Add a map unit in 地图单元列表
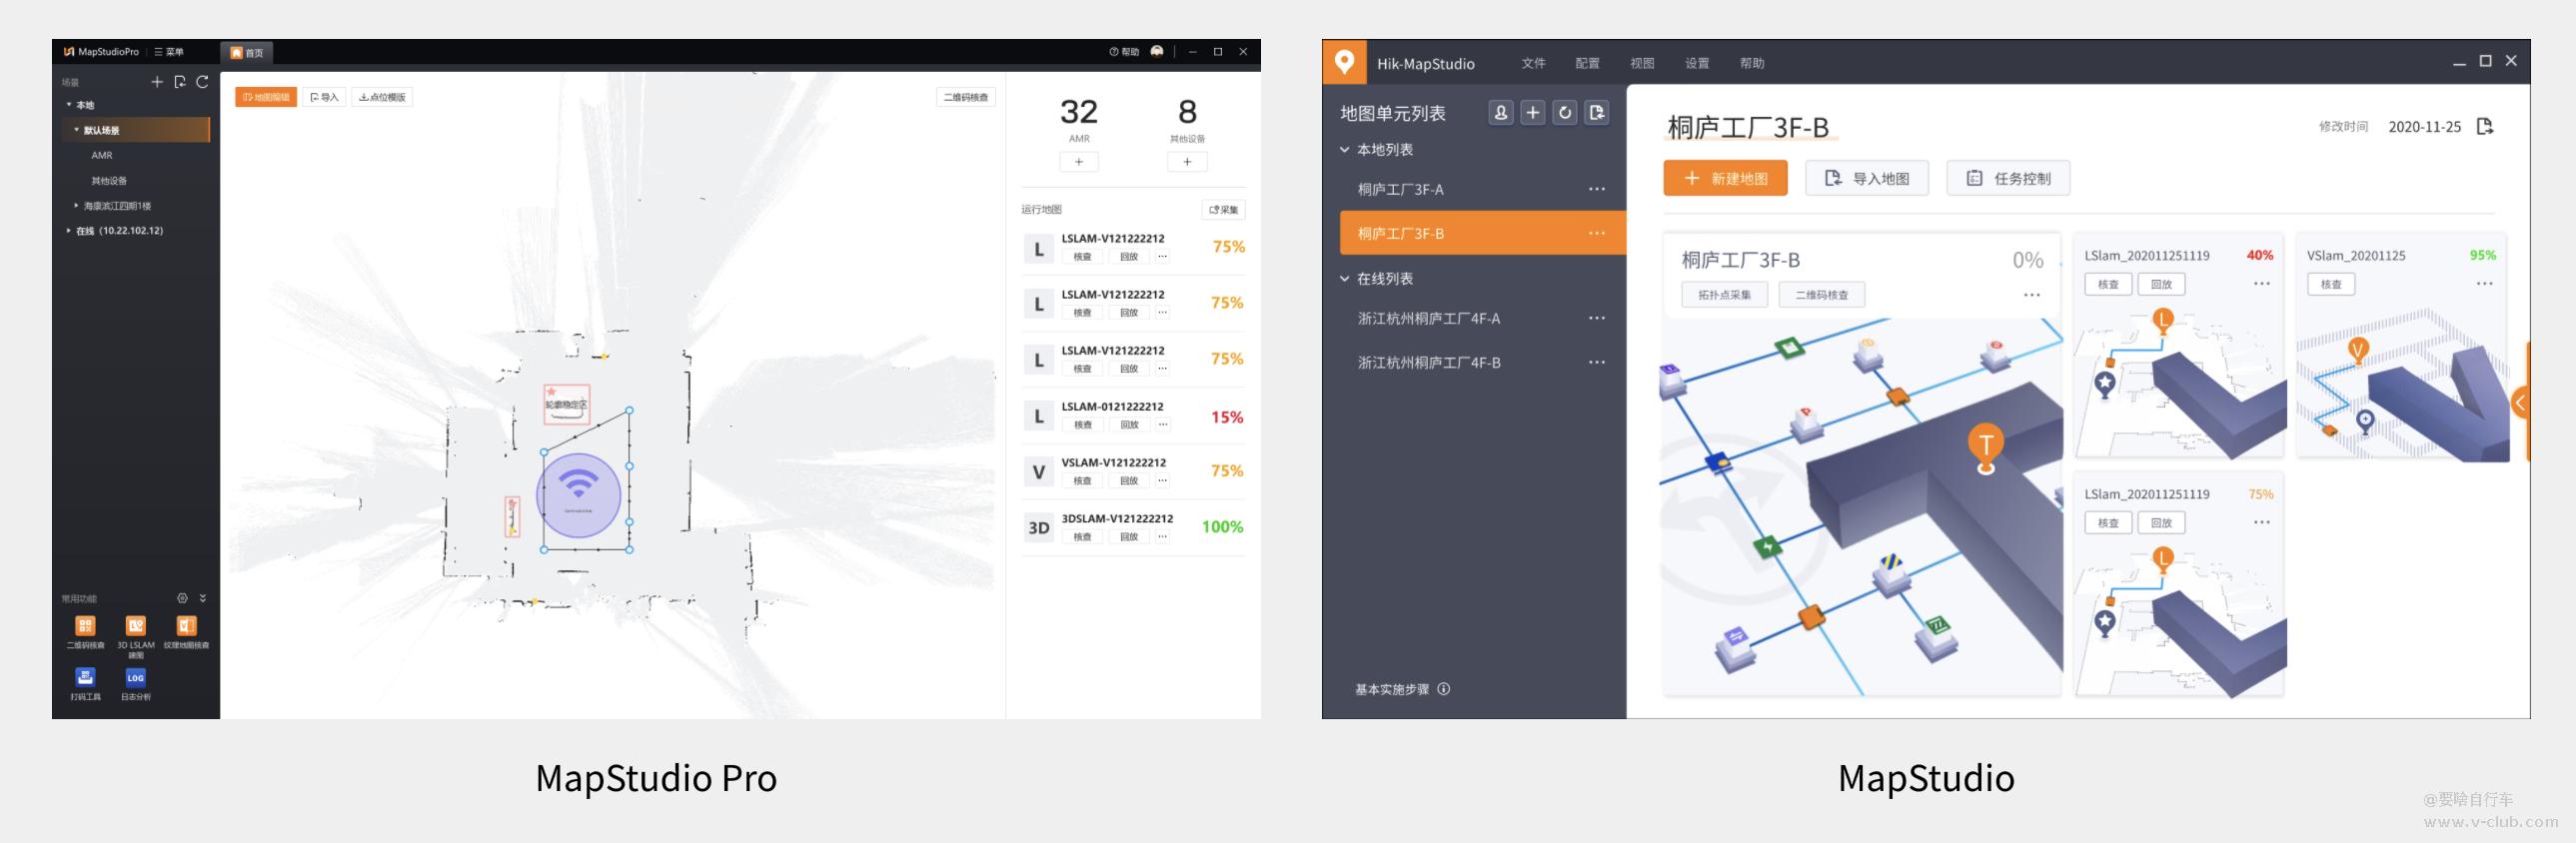Screen dimensions: 2576x843 pos(1533,113)
